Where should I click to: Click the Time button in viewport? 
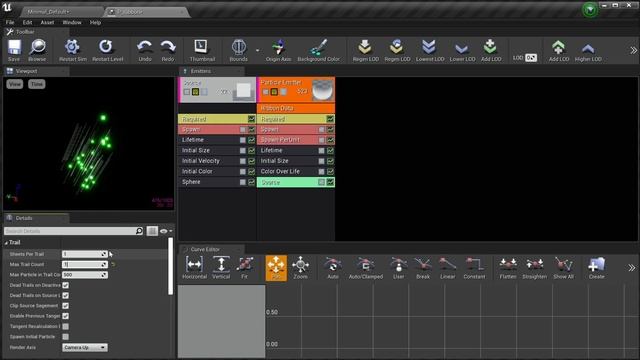tap(37, 84)
